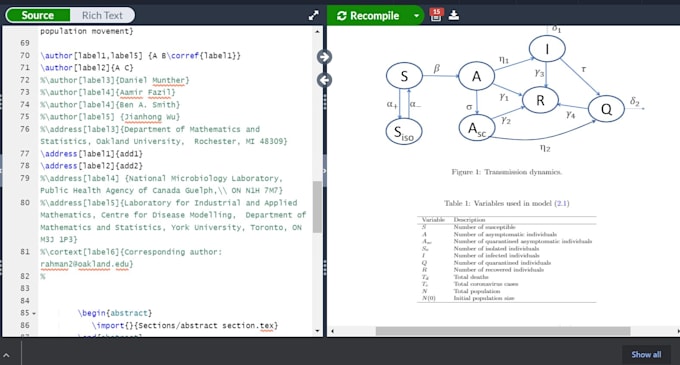Image resolution: width=680 pixels, height=365 pixels.
Task: View logs icon with 15 badge
Action: click(x=436, y=15)
